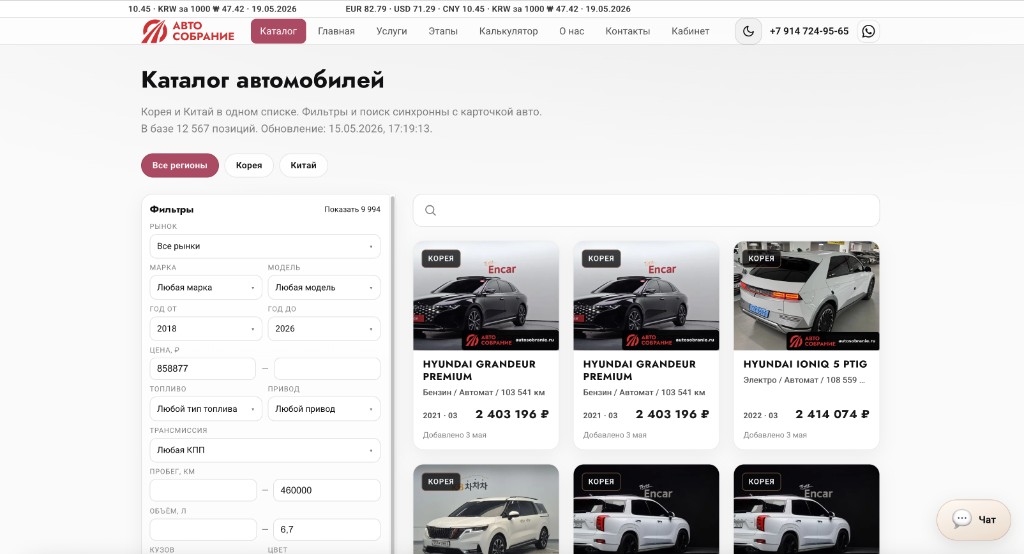
Task: Click the HYUNDAI IONIQ 5 PTIG title
Action: click(x=805, y=364)
